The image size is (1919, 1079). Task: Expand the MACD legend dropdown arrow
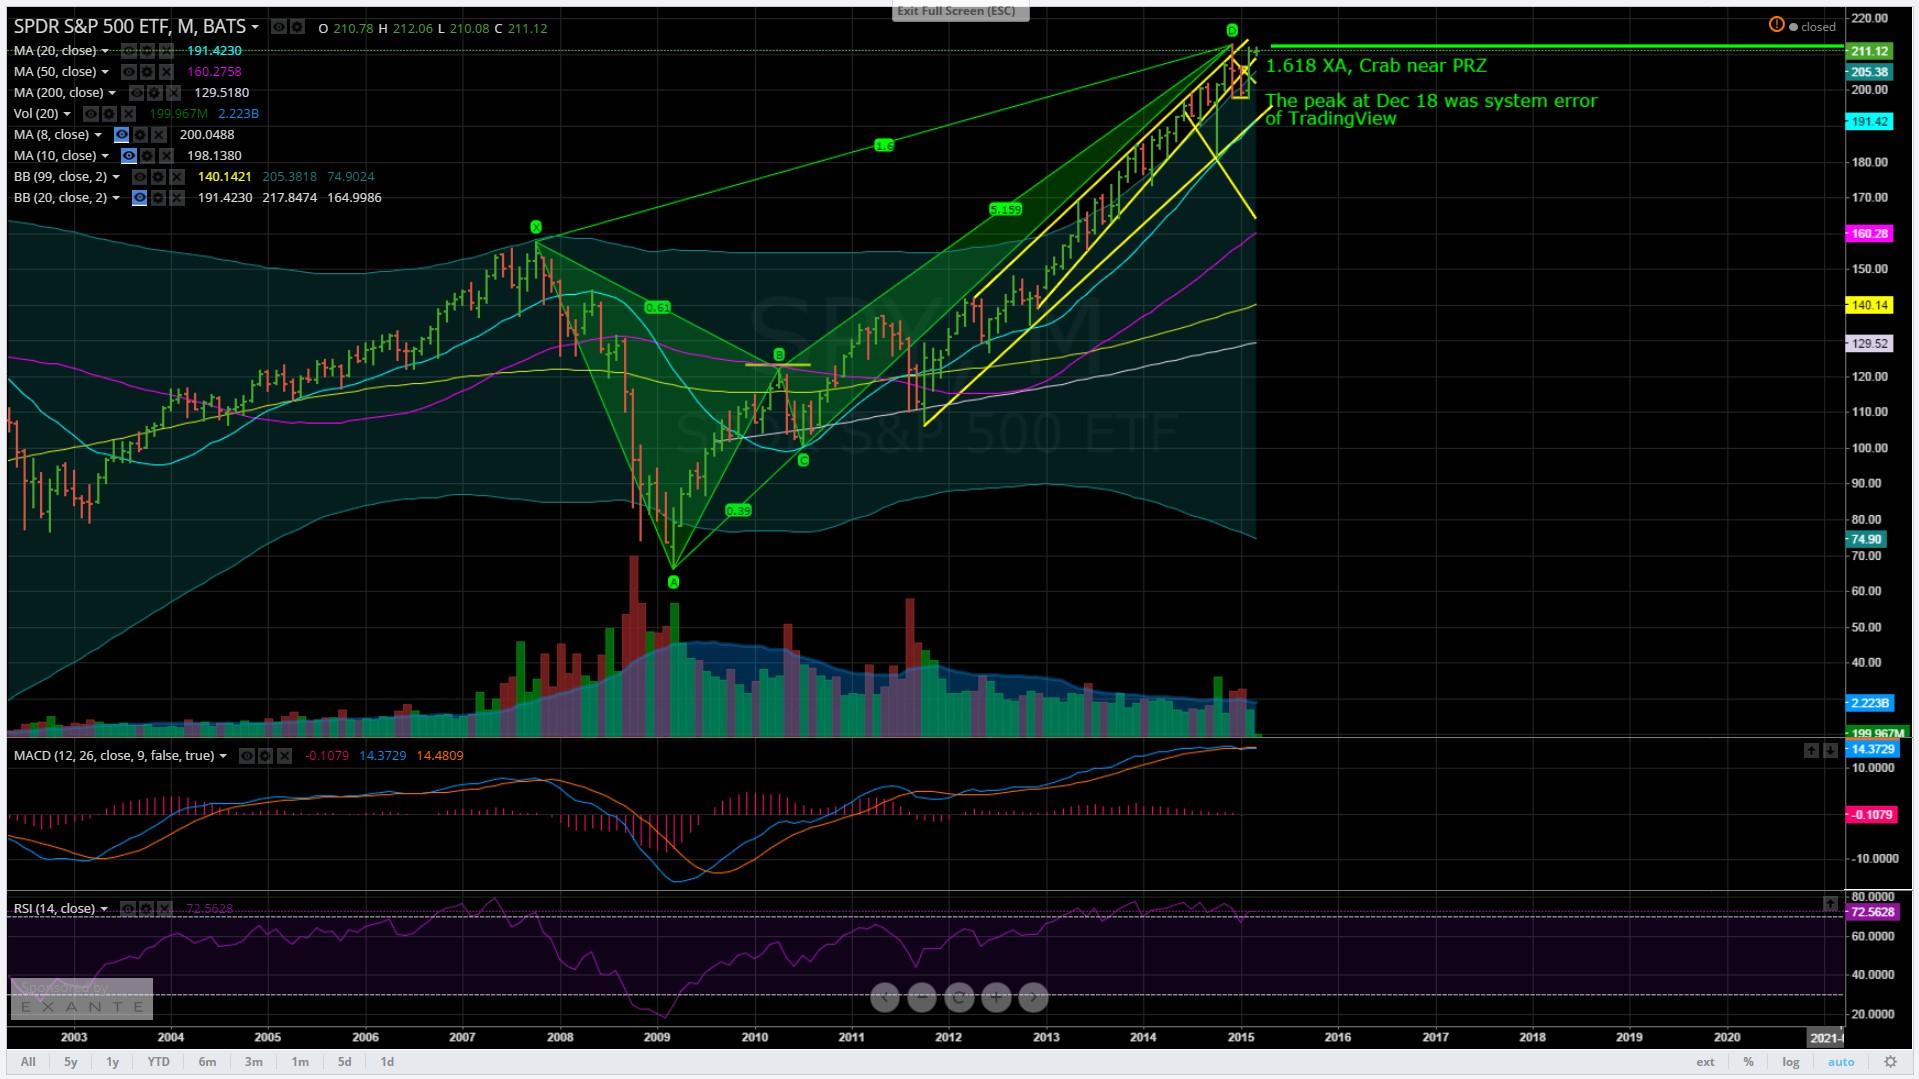(x=222, y=755)
